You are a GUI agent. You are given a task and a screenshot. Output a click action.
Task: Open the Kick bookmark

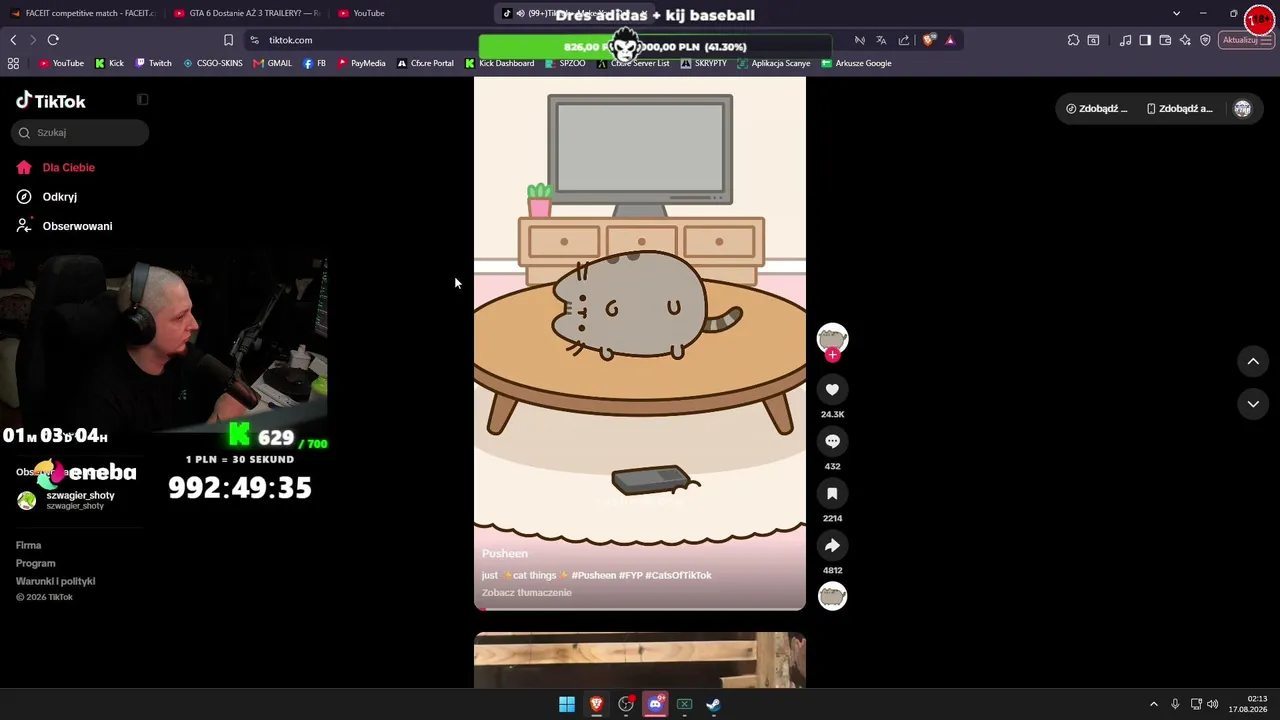point(109,63)
